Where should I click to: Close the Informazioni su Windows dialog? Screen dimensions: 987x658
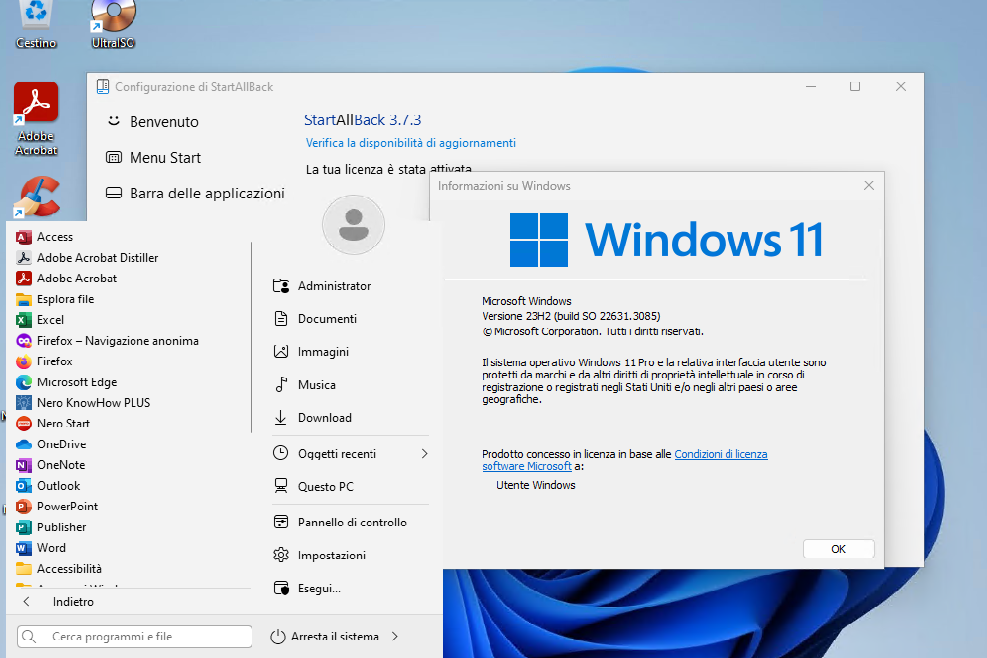(x=869, y=186)
